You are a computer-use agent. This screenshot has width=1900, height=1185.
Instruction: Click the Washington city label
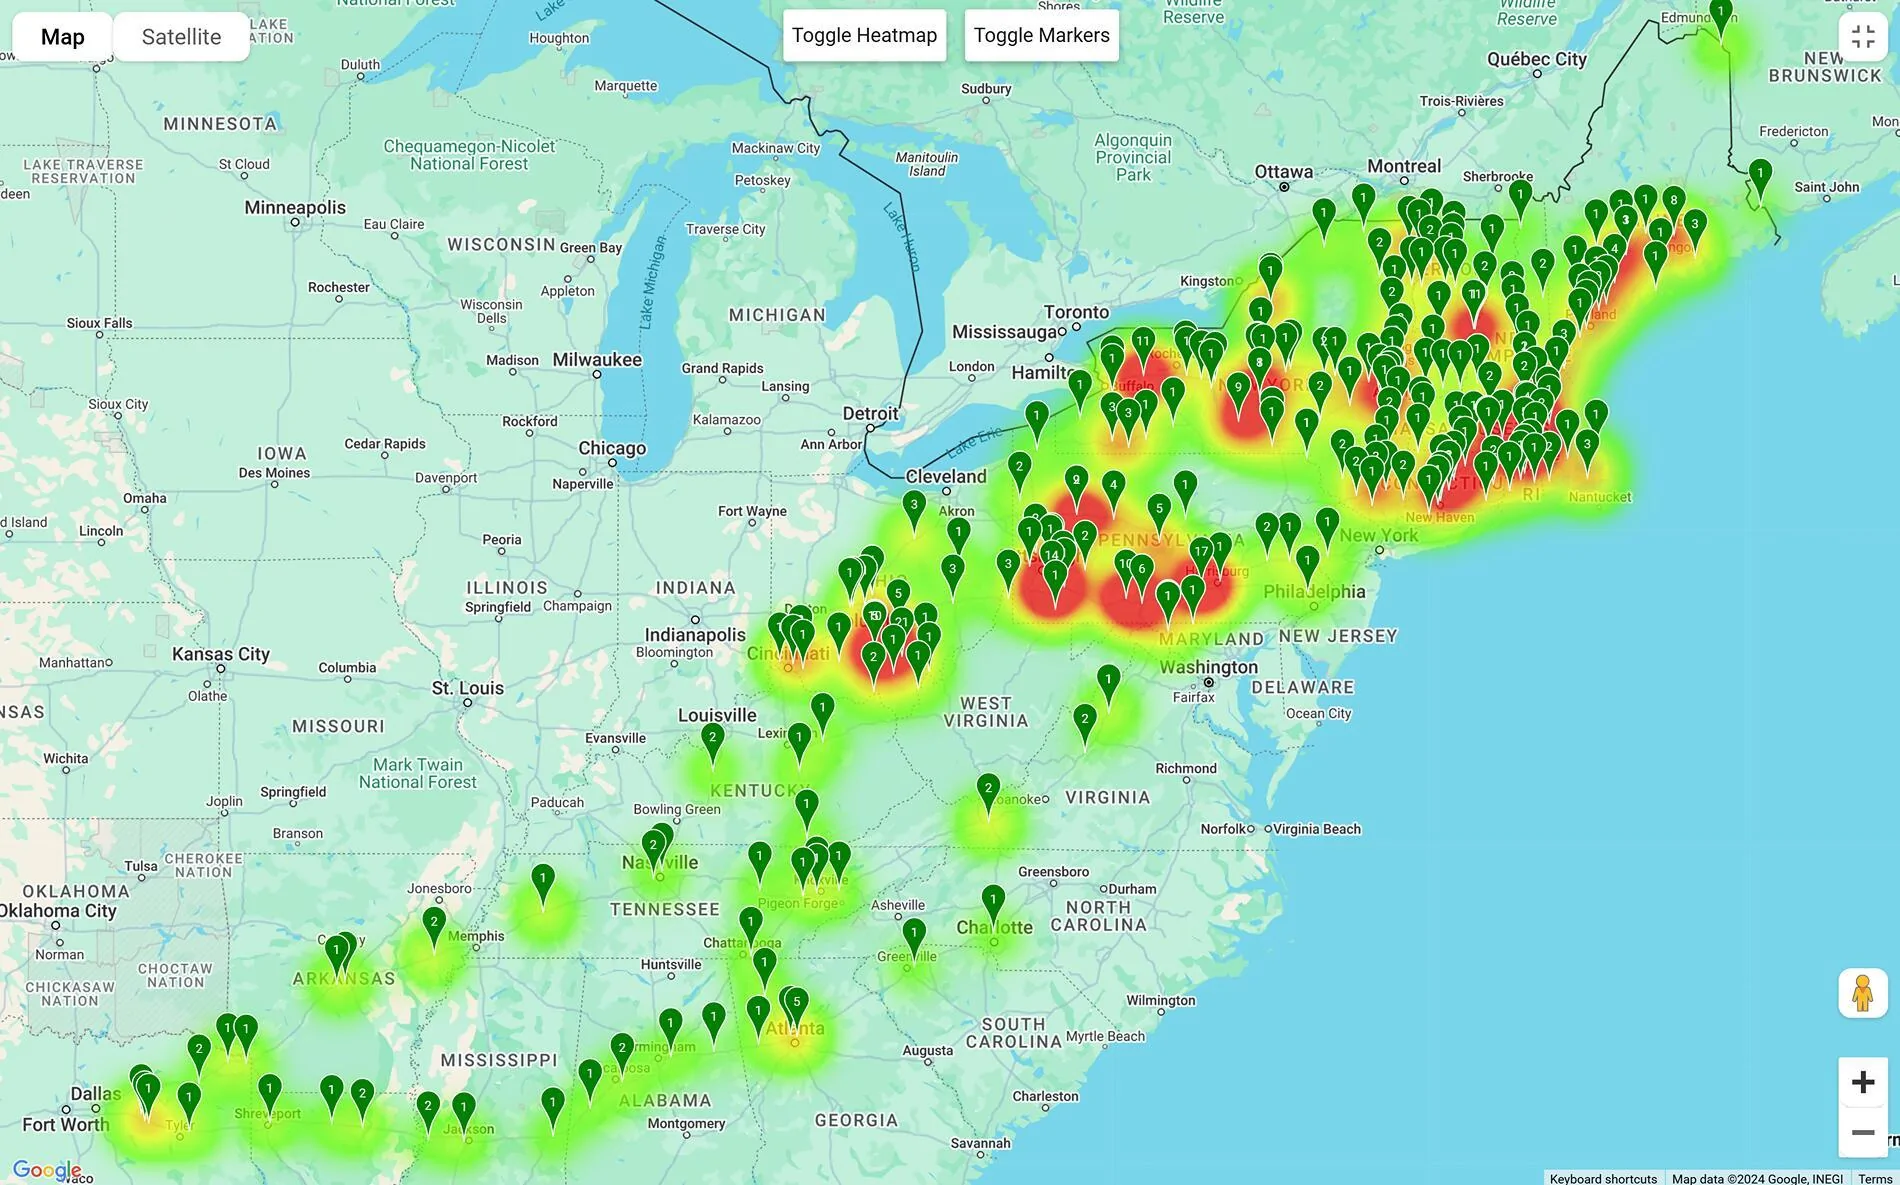point(1209,667)
